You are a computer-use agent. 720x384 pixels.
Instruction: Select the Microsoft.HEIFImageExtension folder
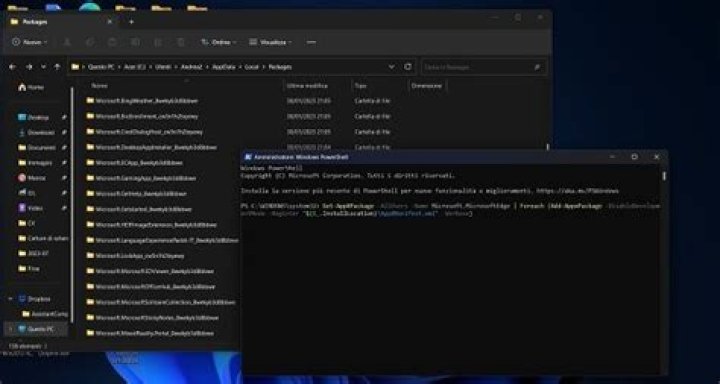click(x=152, y=225)
